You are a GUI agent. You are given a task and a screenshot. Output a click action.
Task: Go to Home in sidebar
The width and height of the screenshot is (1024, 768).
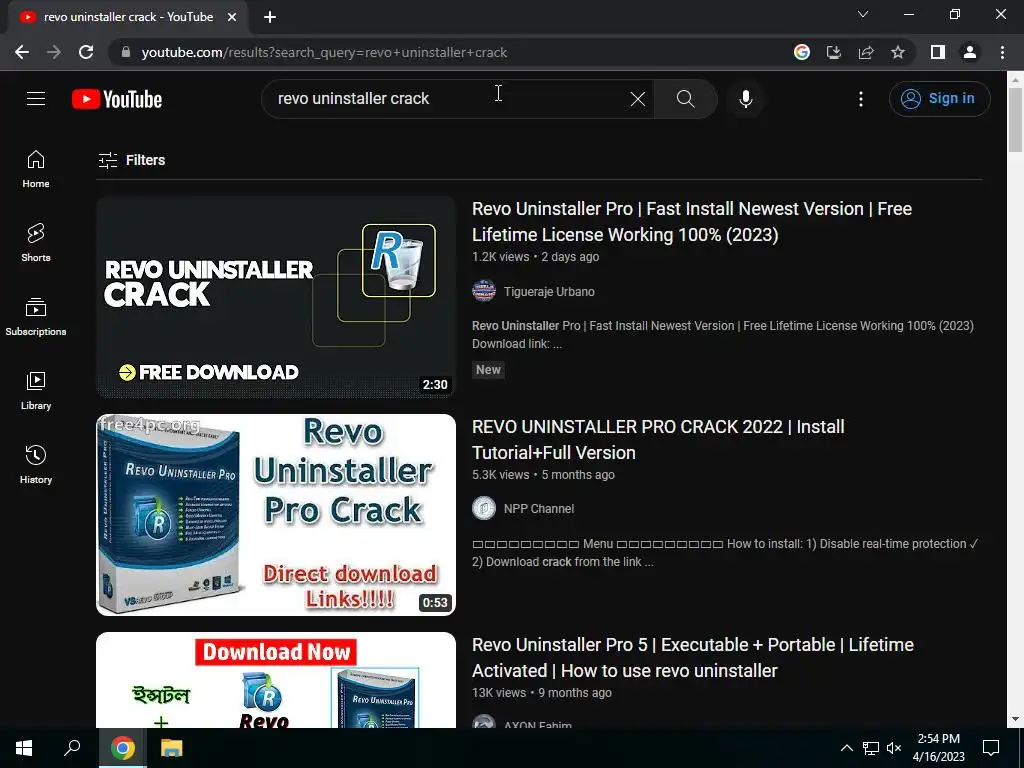click(36, 168)
